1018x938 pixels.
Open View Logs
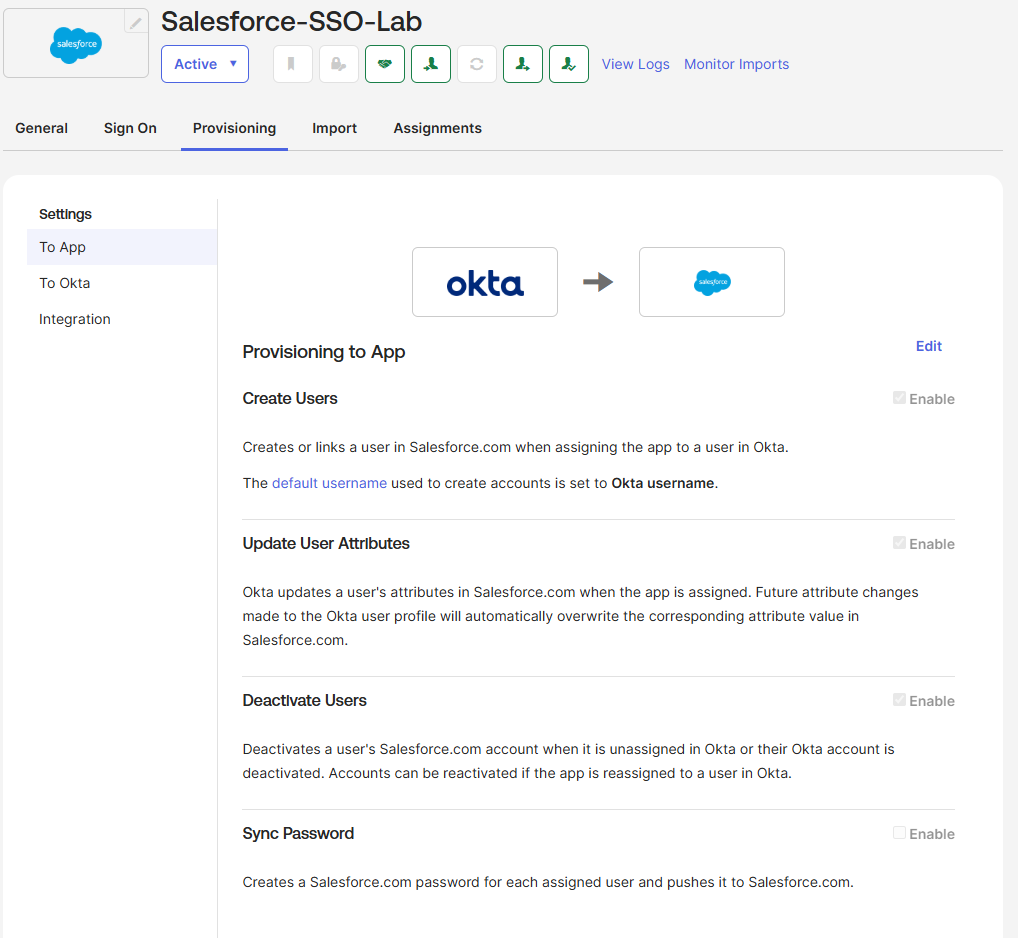pyautogui.click(x=635, y=63)
